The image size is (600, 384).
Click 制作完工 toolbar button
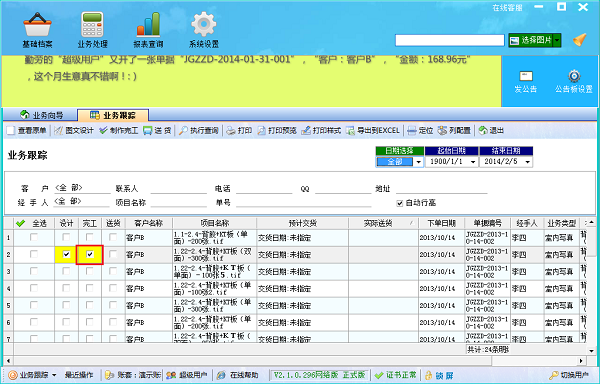pyautogui.click(x=119, y=130)
